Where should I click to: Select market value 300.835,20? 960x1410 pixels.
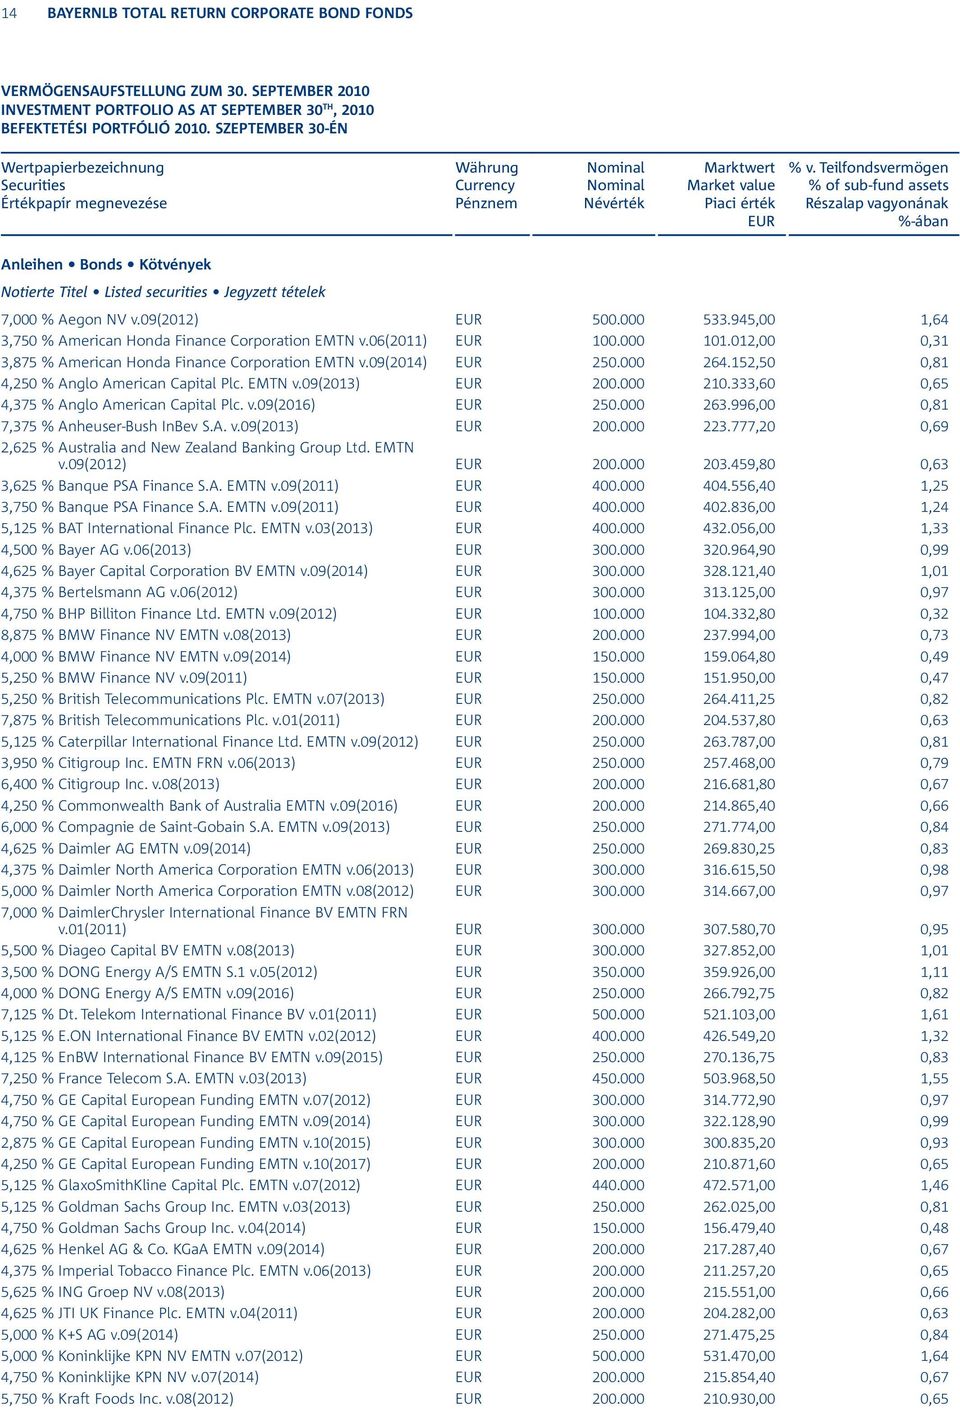739,1143
